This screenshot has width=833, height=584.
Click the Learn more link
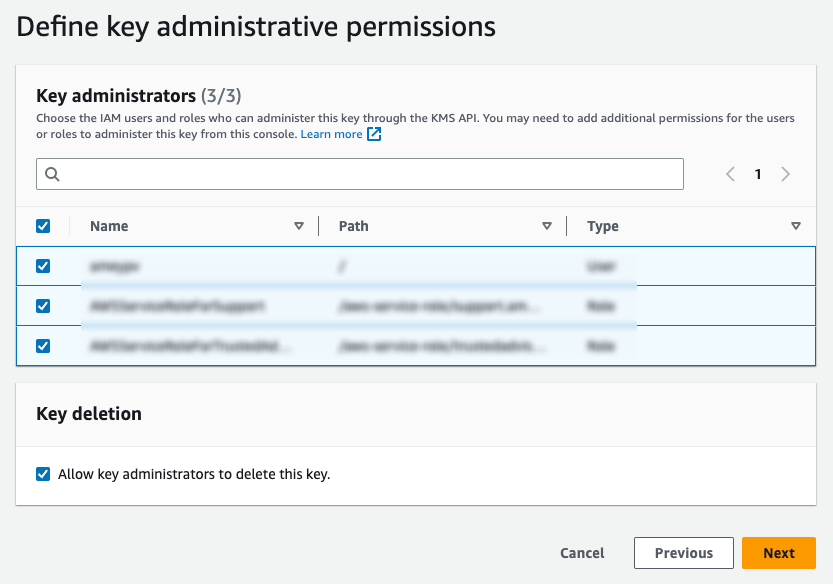click(332, 134)
